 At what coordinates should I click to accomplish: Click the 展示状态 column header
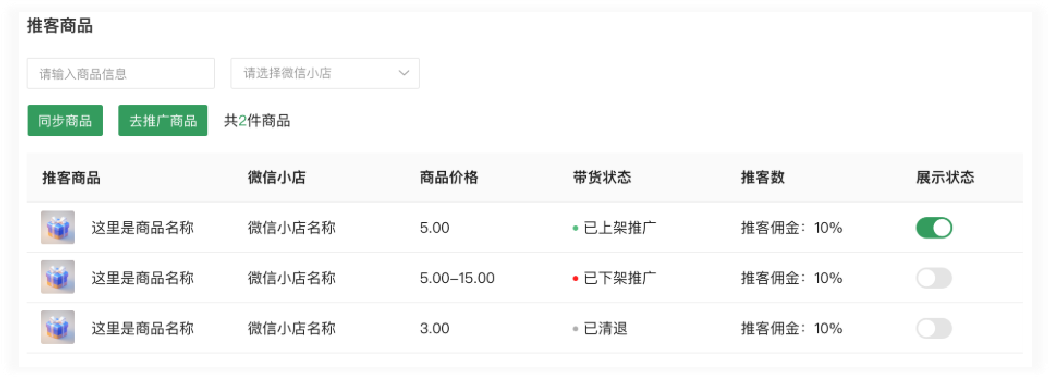click(x=945, y=178)
